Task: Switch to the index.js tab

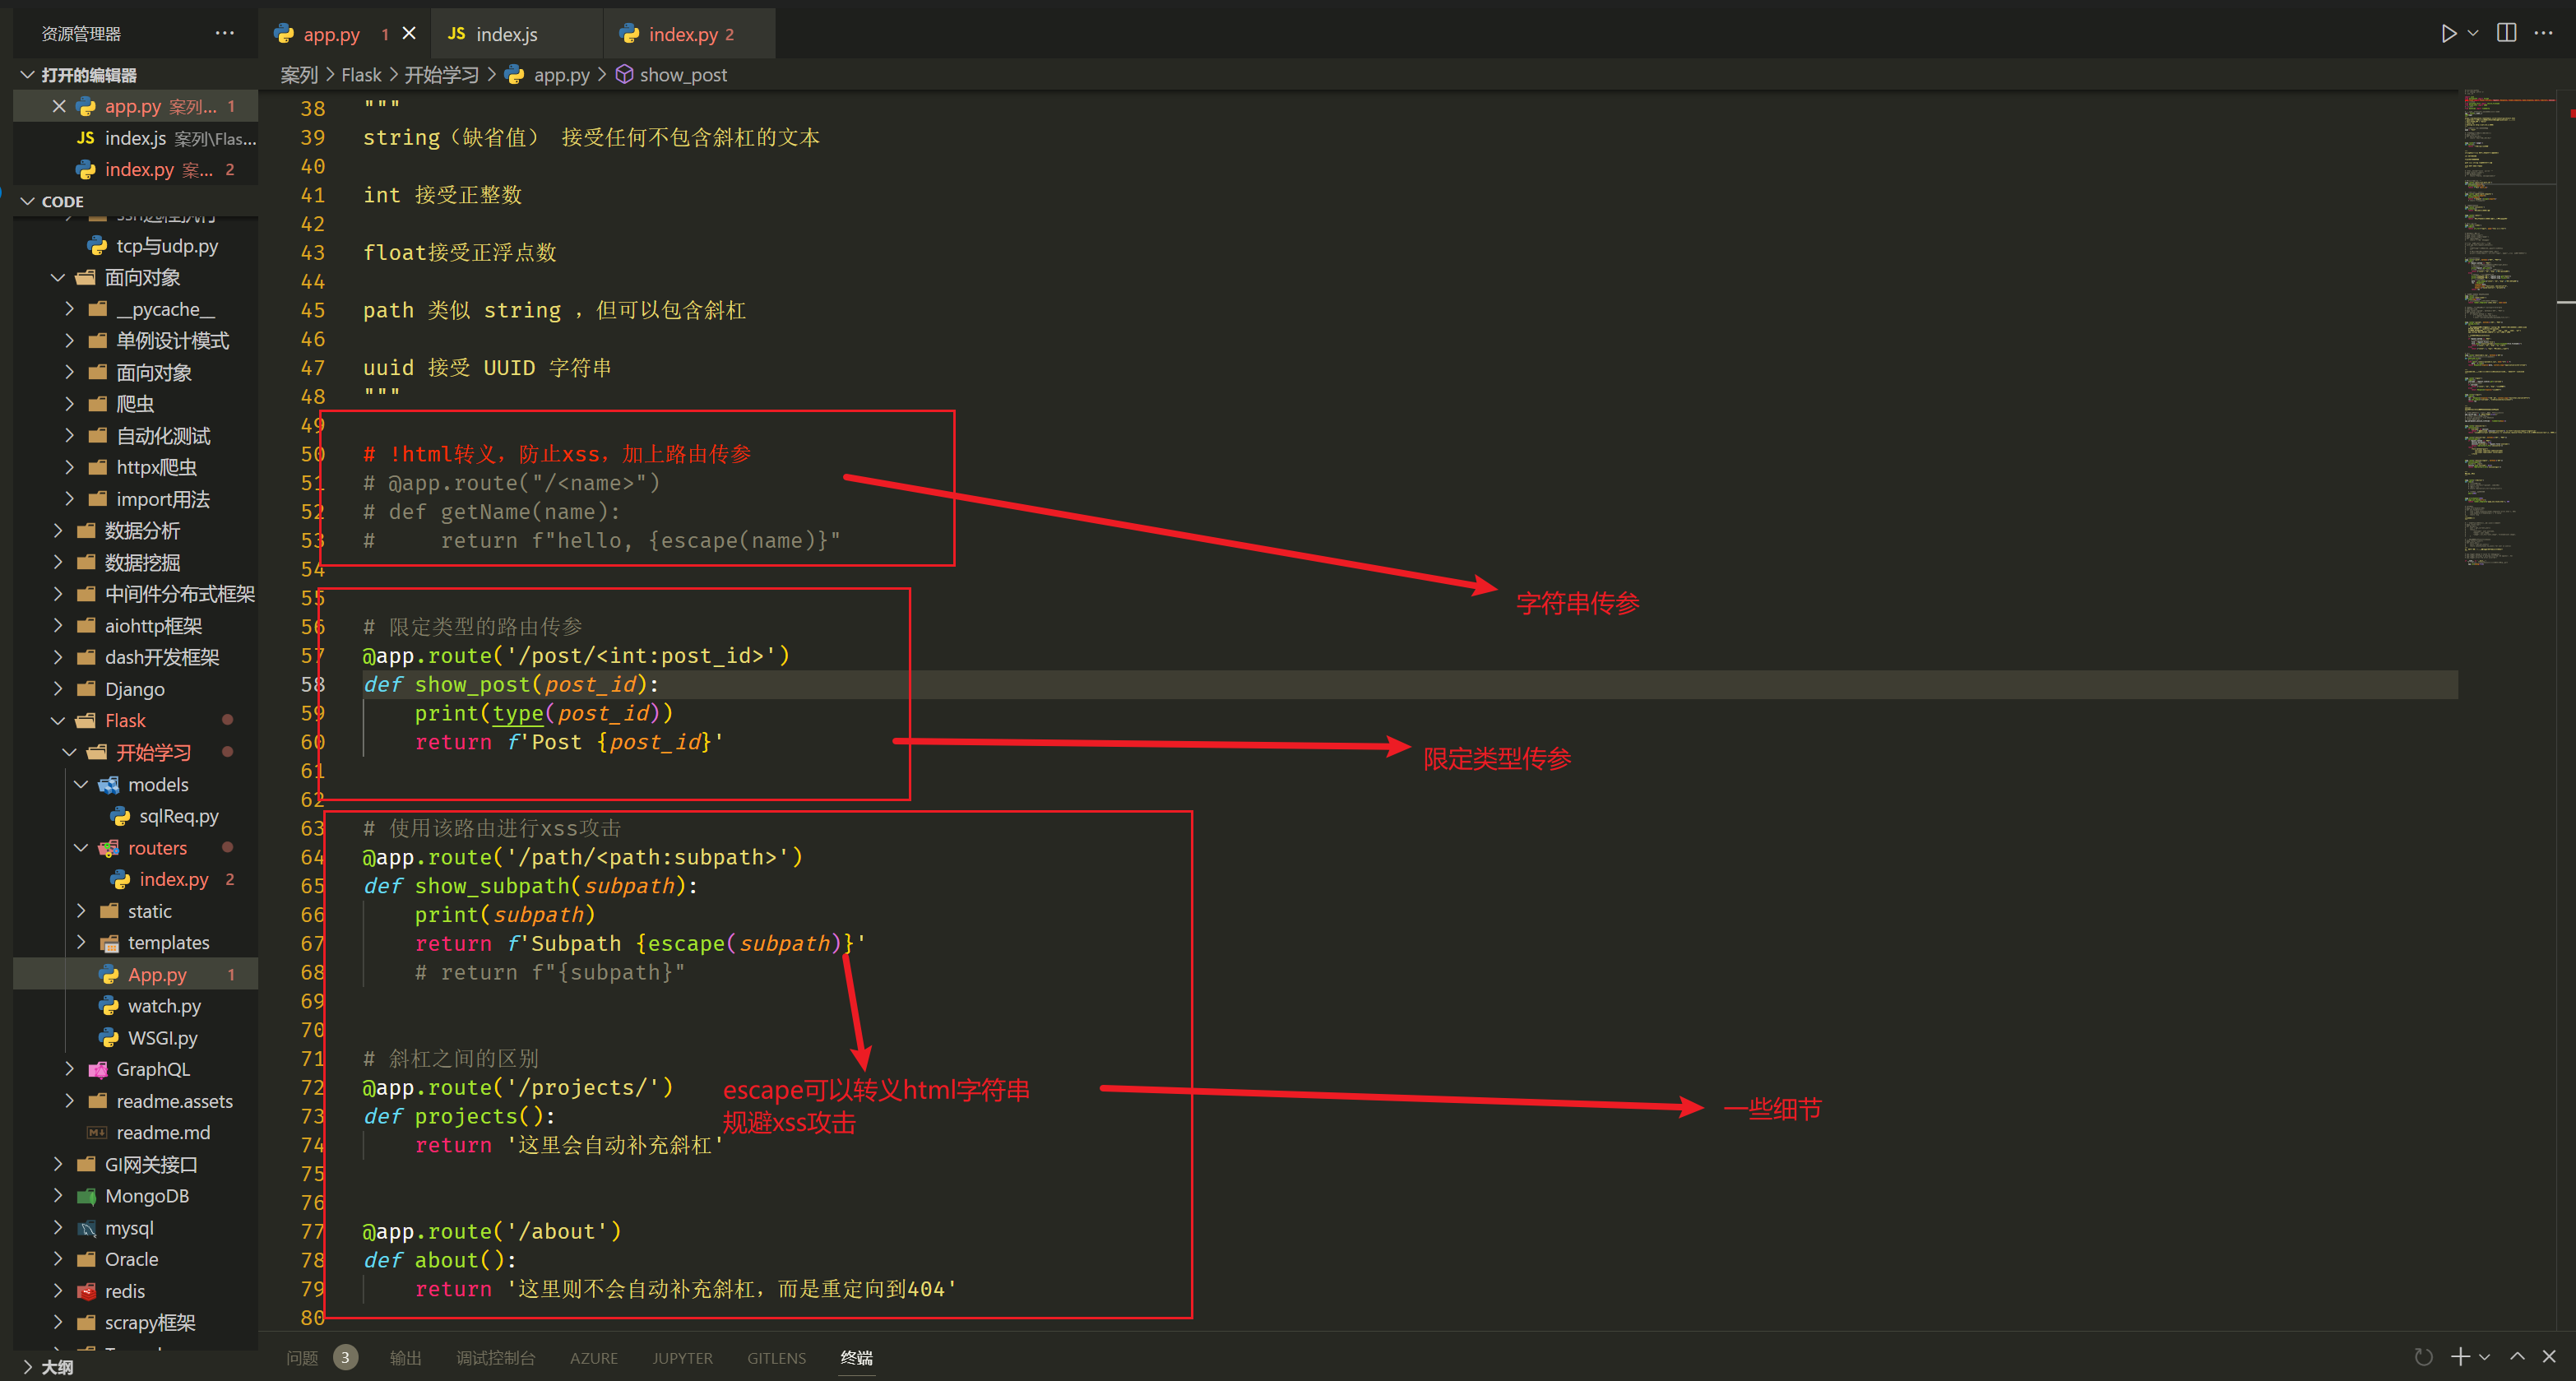Action: pyautogui.click(x=505, y=34)
